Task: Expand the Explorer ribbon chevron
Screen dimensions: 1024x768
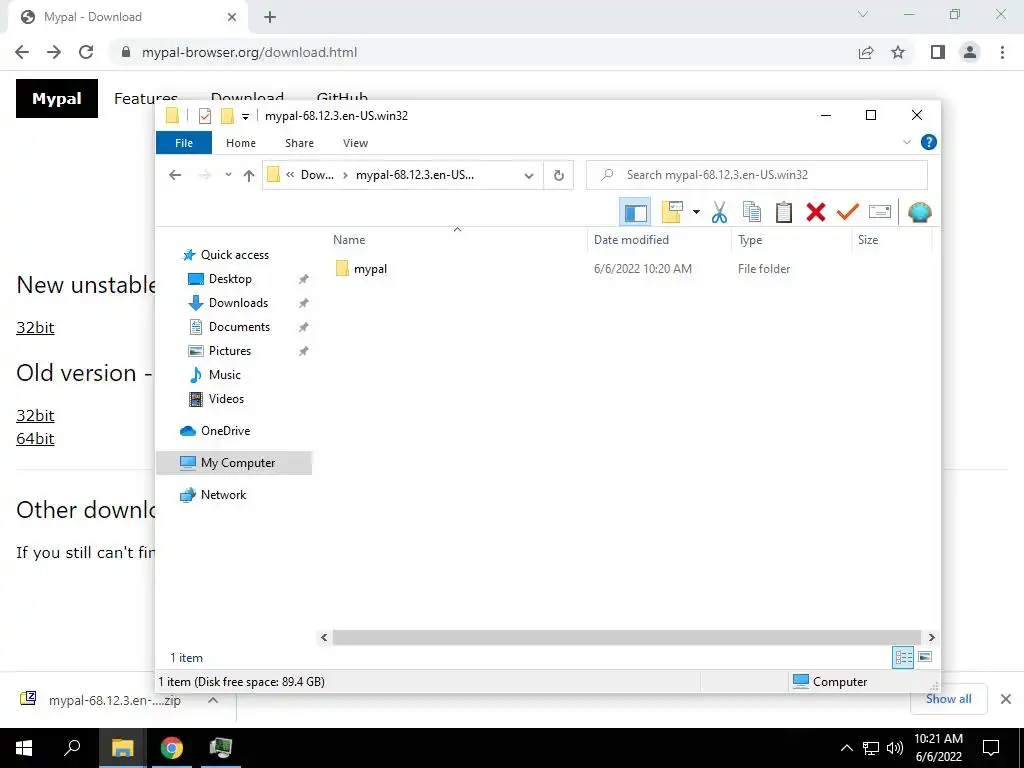Action: 906,142
